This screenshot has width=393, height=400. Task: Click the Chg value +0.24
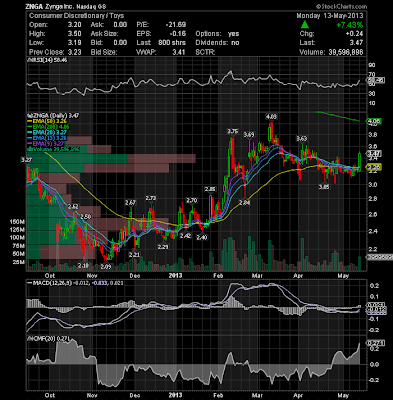[x=354, y=34]
